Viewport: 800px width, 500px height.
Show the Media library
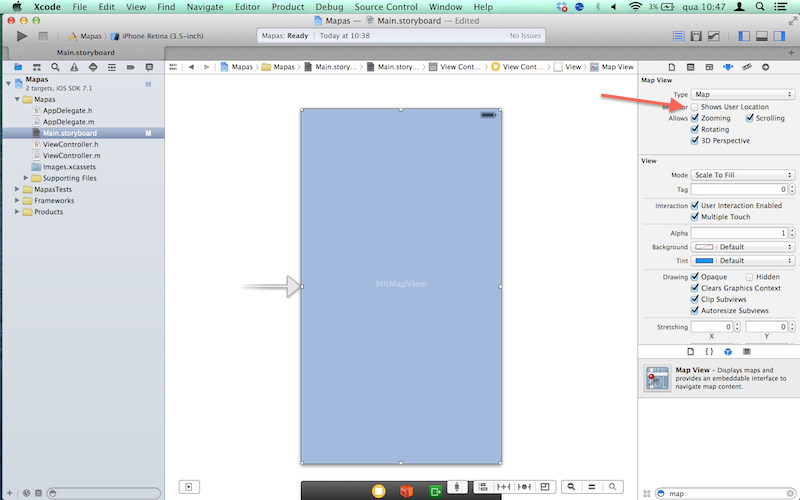[747, 352]
